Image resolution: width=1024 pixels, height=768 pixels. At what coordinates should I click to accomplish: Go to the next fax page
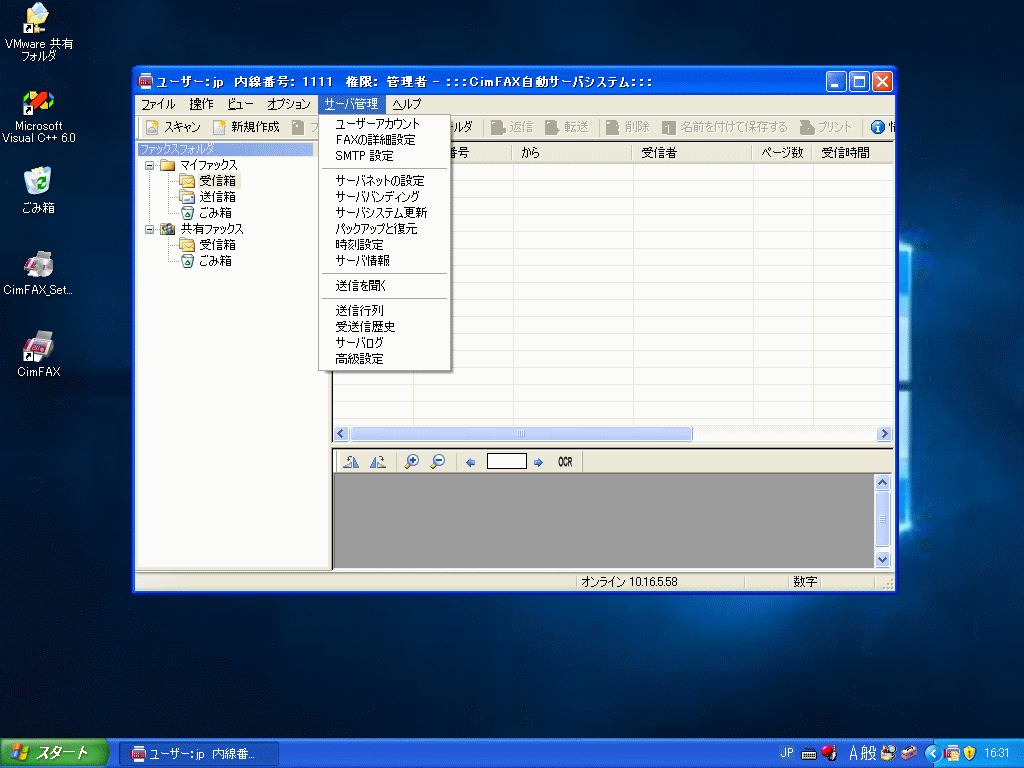[x=538, y=462]
